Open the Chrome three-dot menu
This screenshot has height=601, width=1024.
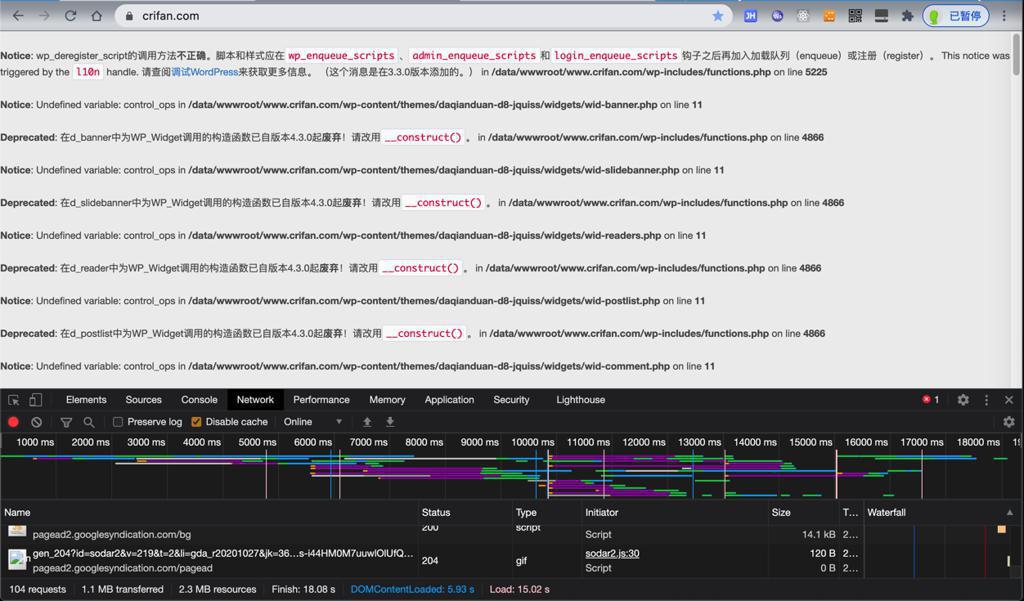[1004, 16]
